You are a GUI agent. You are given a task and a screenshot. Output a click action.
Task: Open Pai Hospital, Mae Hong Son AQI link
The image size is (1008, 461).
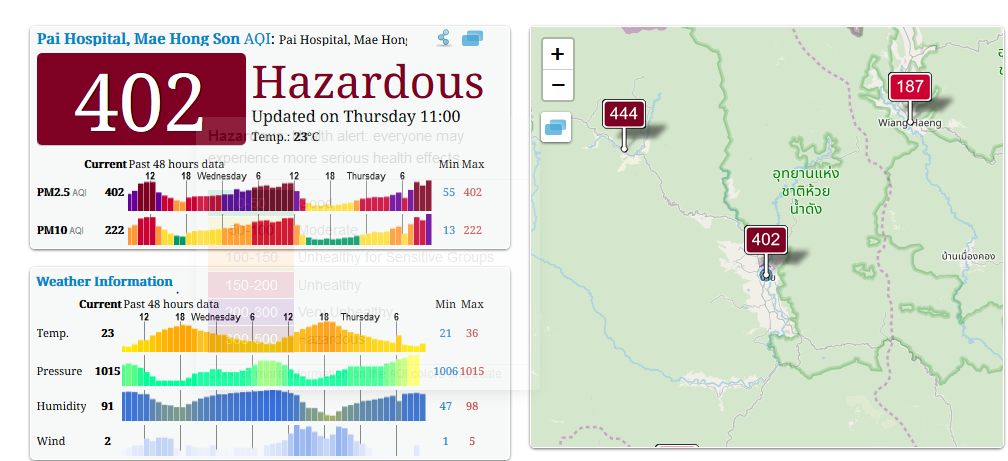[138, 39]
